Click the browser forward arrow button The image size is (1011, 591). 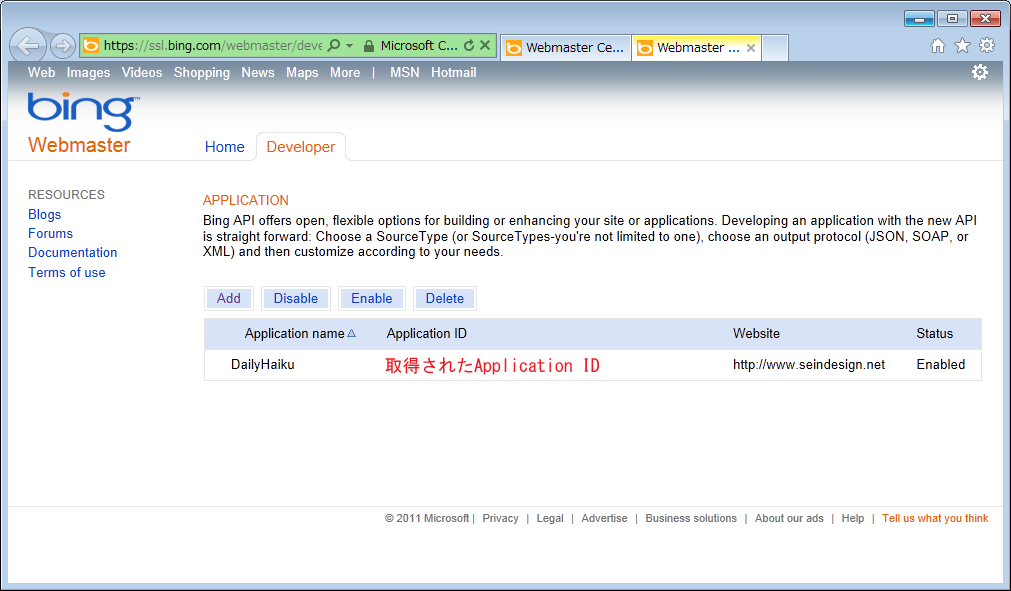pos(63,46)
